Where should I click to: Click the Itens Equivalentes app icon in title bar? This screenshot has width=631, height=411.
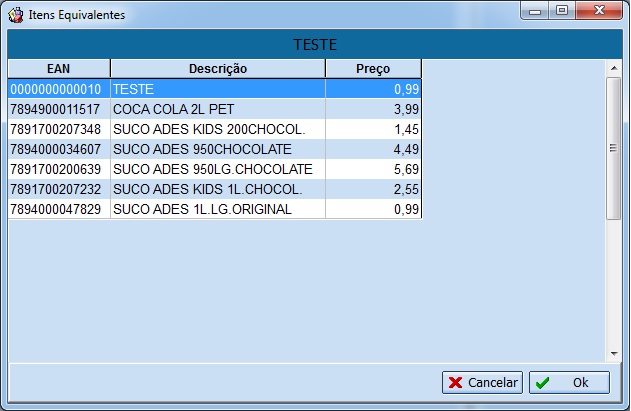(x=16, y=15)
